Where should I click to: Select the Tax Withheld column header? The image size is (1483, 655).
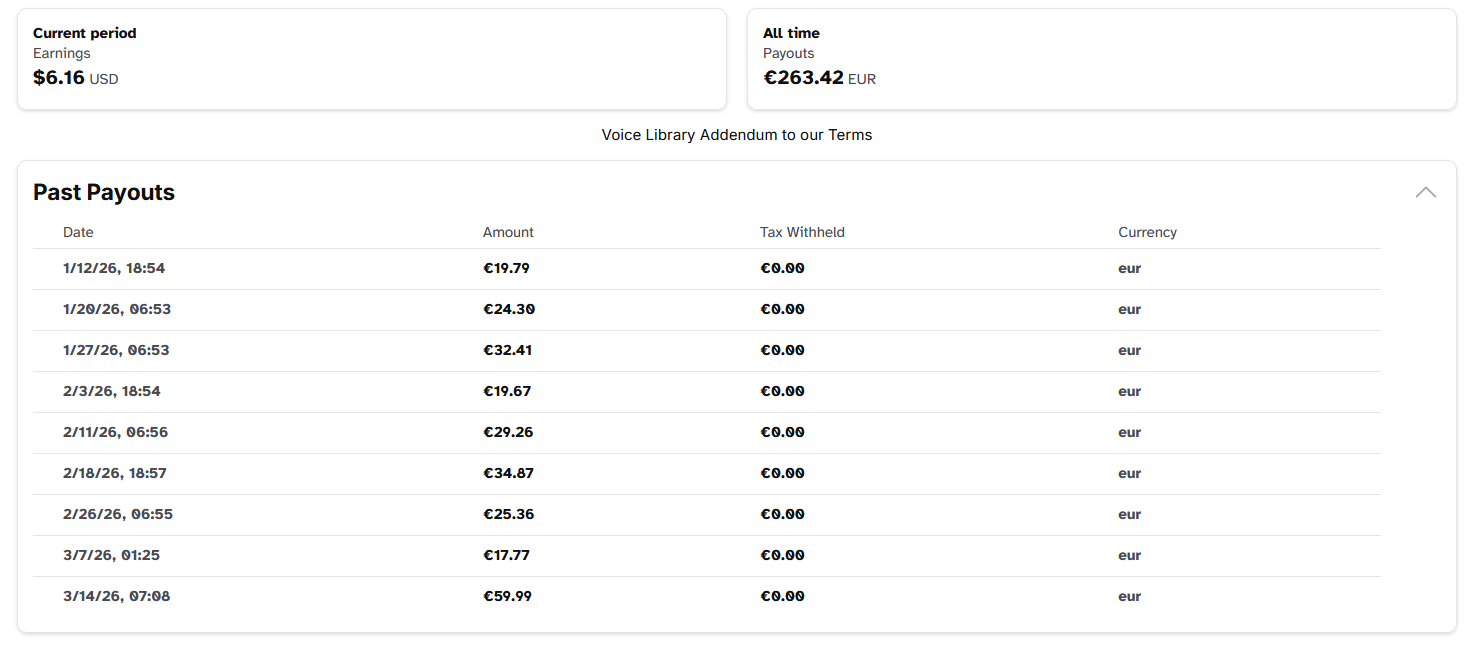click(x=802, y=231)
